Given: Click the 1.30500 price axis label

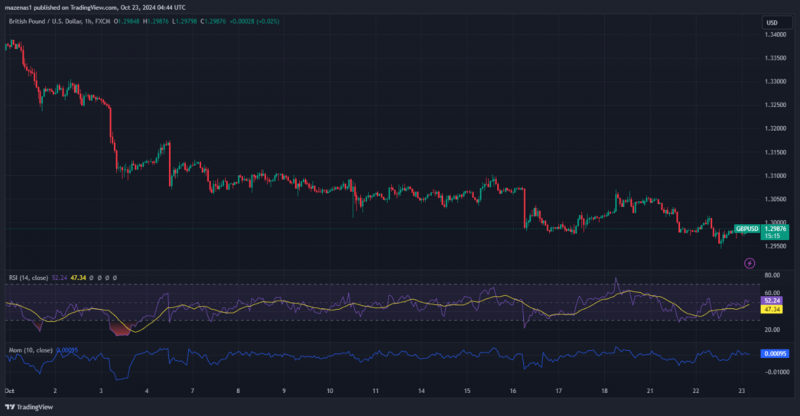Looking at the screenshot, I should point(775,199).
